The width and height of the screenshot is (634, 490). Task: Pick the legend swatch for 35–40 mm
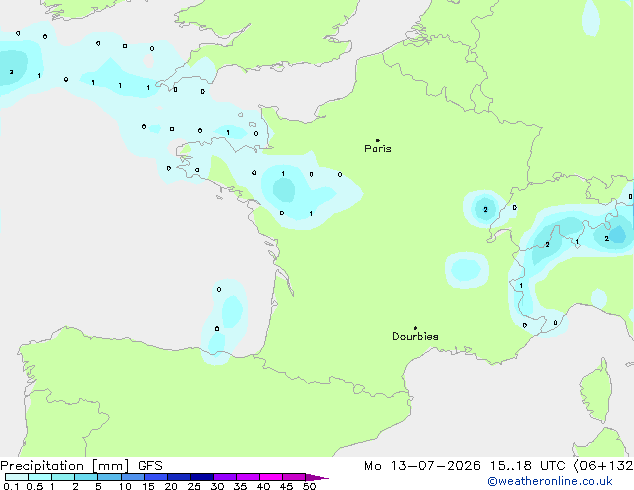pyautogui.click(x=248, y=477)
